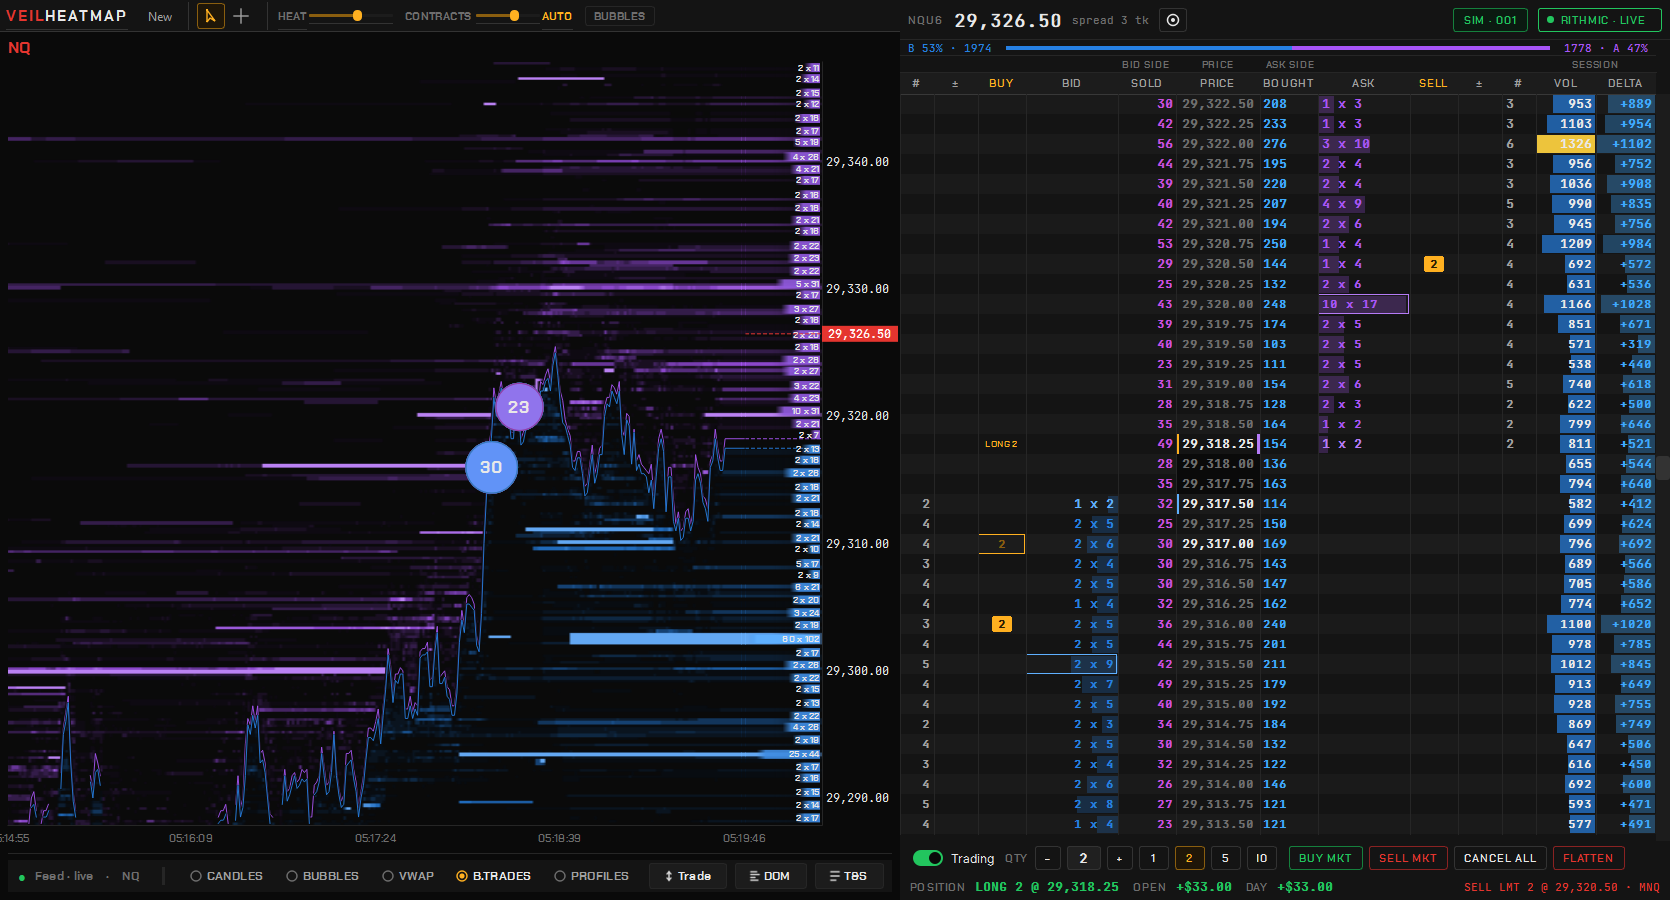1670x900 pixels.
Task: Click the 80 x 102 liquidity label on the heatmap
Action: 801,639
